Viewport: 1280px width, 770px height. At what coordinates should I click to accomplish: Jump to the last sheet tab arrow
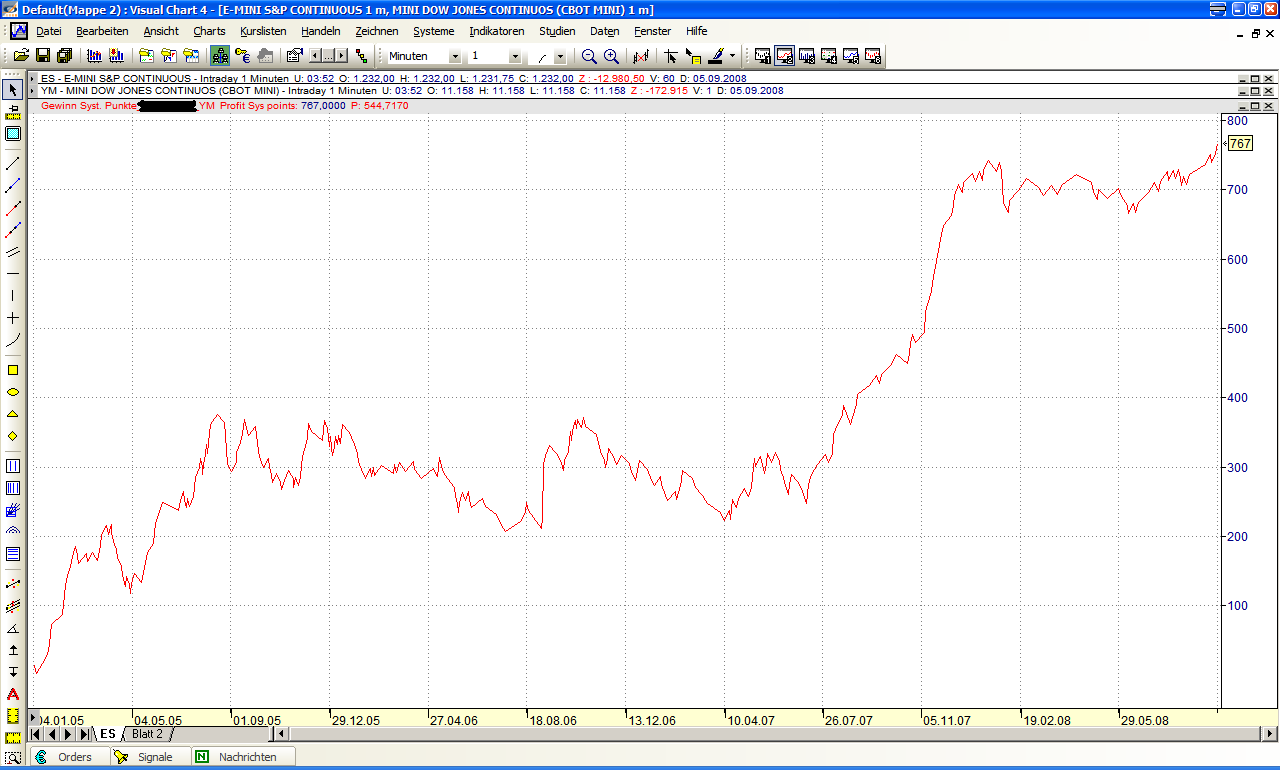pos(83,734)
